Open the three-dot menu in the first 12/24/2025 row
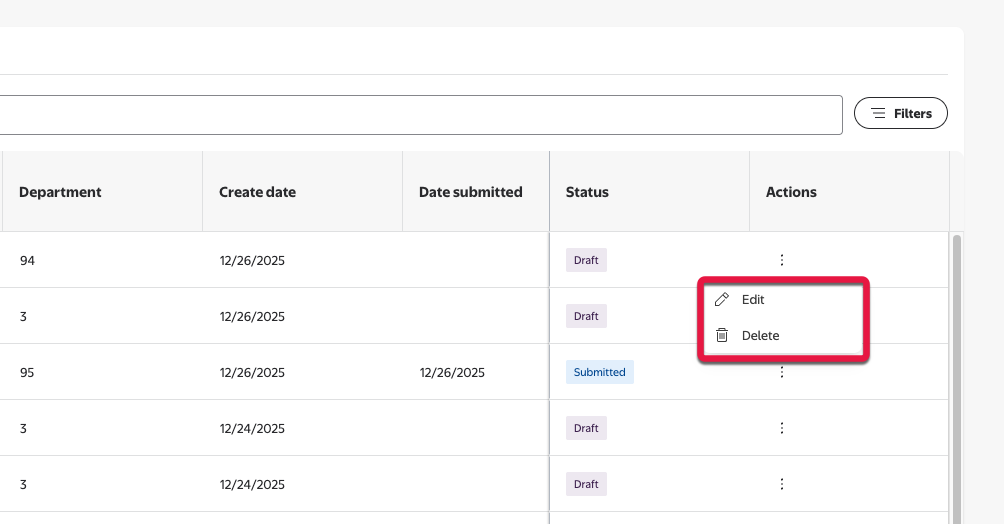The width and height of the screenshot is (1004, 524). click(782, 428)
